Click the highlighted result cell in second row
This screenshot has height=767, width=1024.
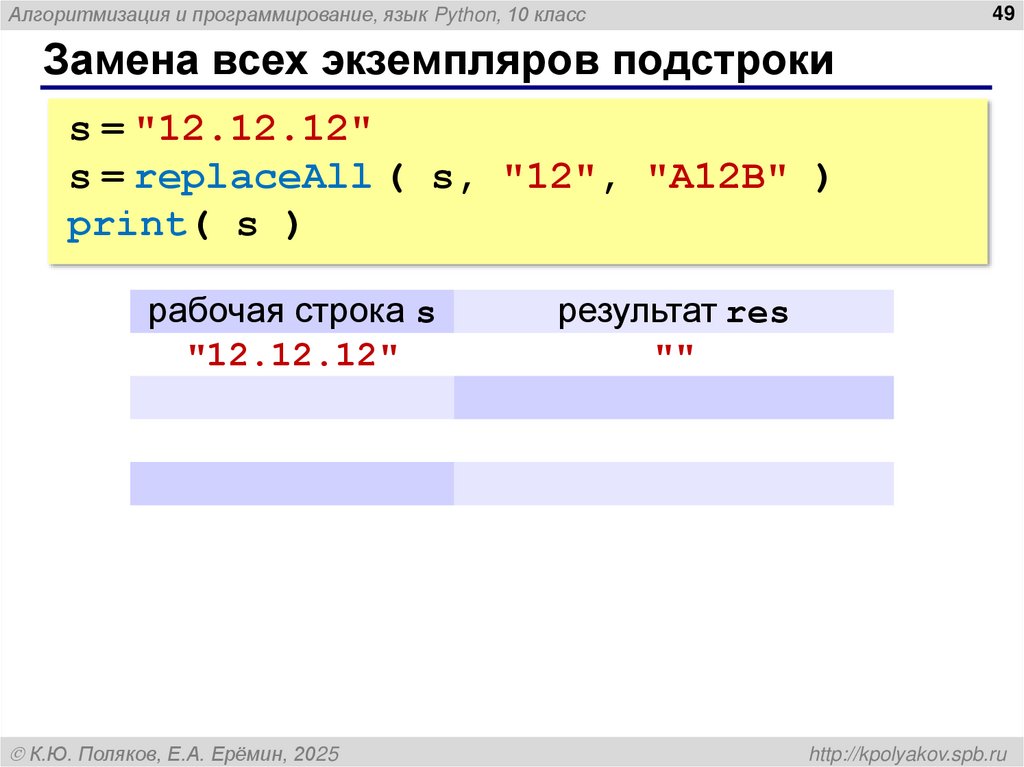pyautogui.click(x=674, y=397)
